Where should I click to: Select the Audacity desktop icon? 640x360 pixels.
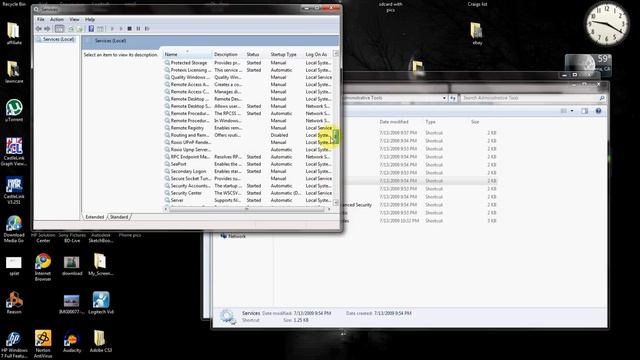72,342
